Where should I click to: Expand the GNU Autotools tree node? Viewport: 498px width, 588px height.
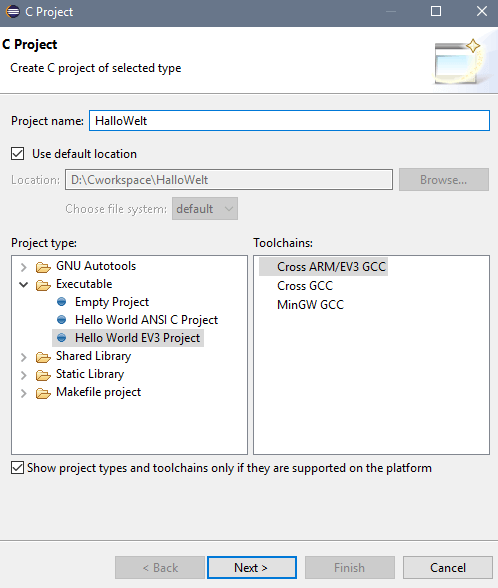[x=24, y=267]
